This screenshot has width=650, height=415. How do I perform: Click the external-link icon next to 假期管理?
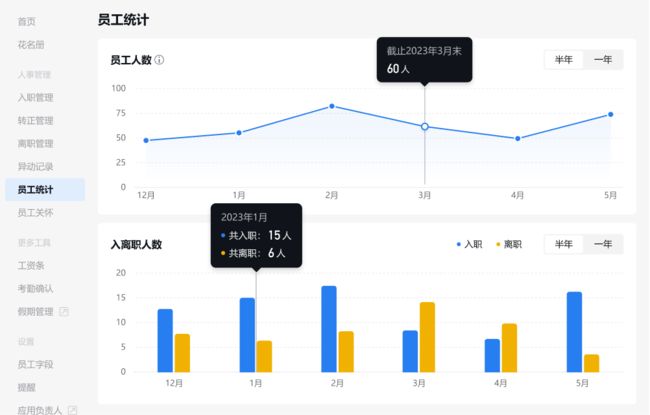pyautogui.click(x=64, y=311)
